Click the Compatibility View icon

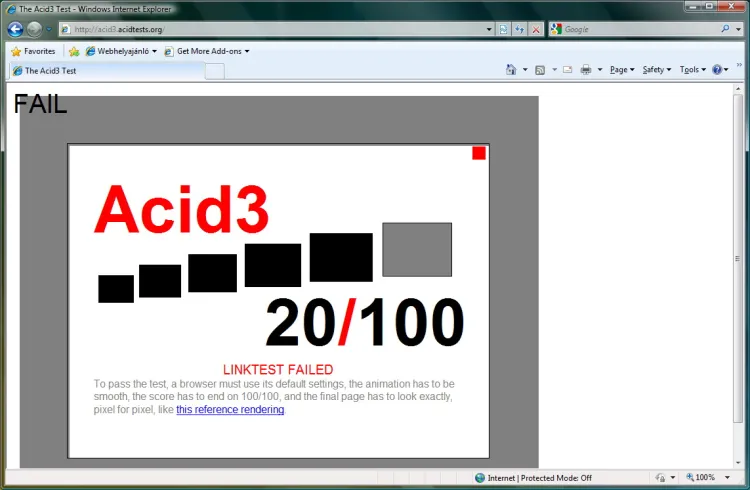point(504,29)
